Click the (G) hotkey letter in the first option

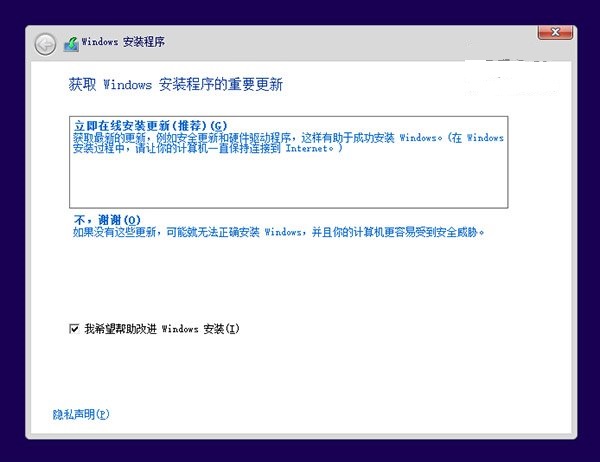218,124
